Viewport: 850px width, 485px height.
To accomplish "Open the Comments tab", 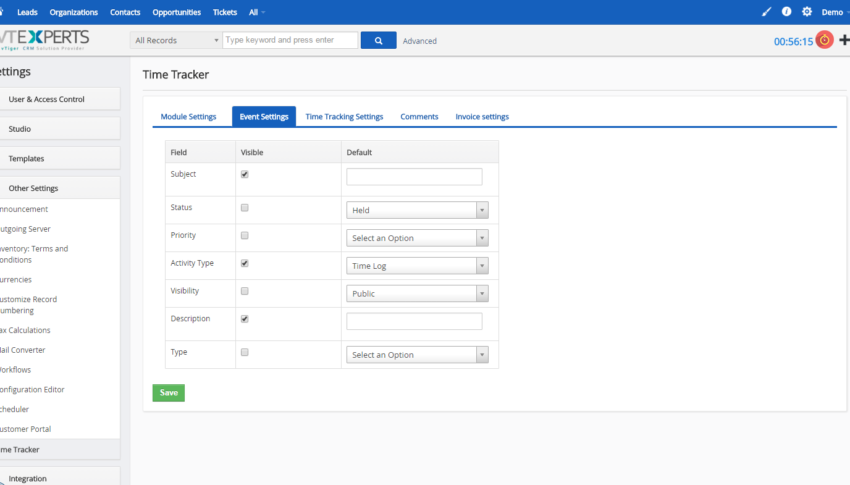I will tap(419, 117).
